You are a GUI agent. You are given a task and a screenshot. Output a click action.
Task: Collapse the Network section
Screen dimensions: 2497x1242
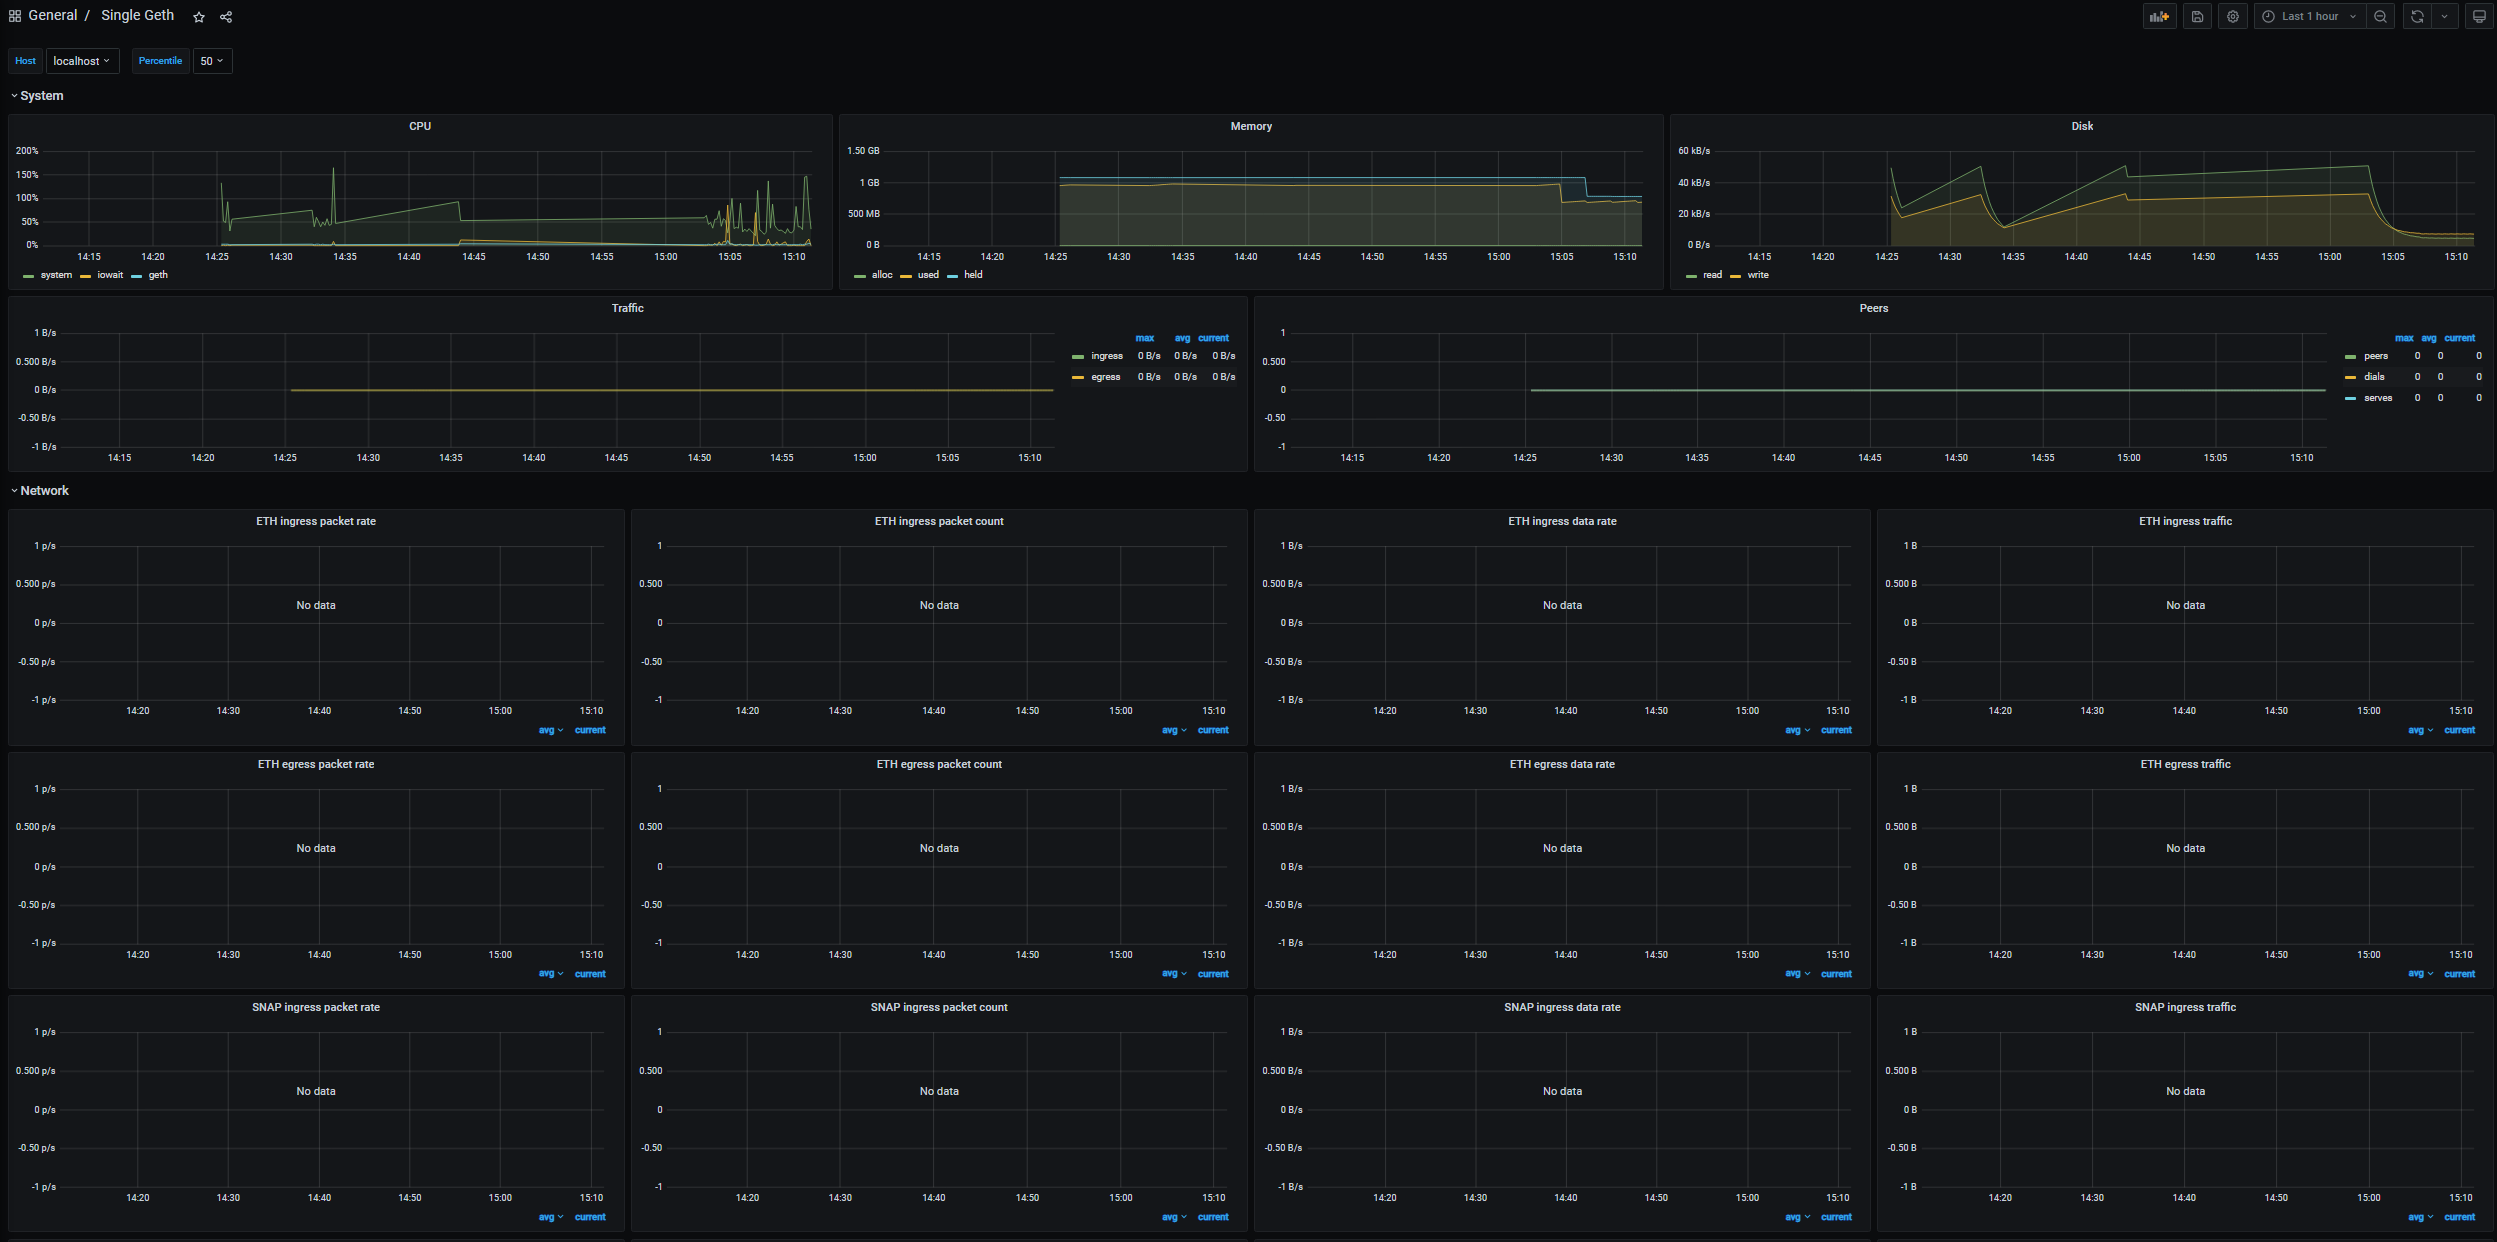click(43, 490)
